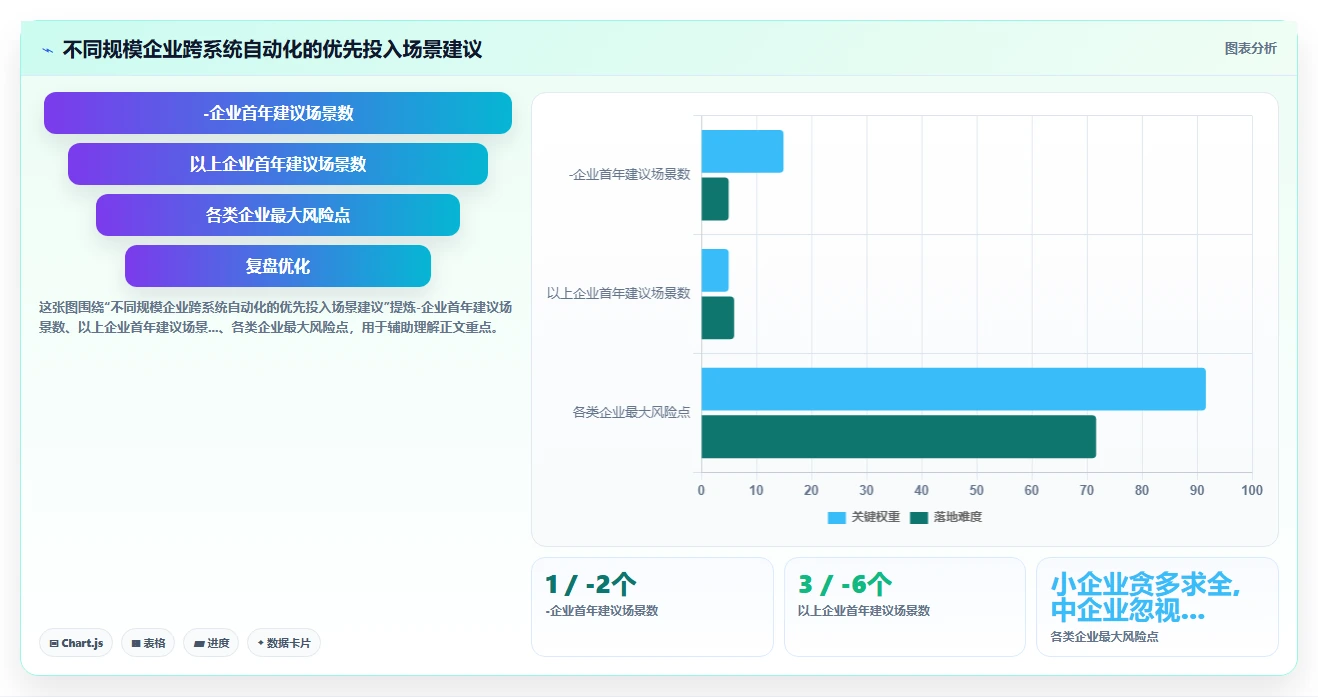Open the 1 / -2个 data card

point(652,607)
